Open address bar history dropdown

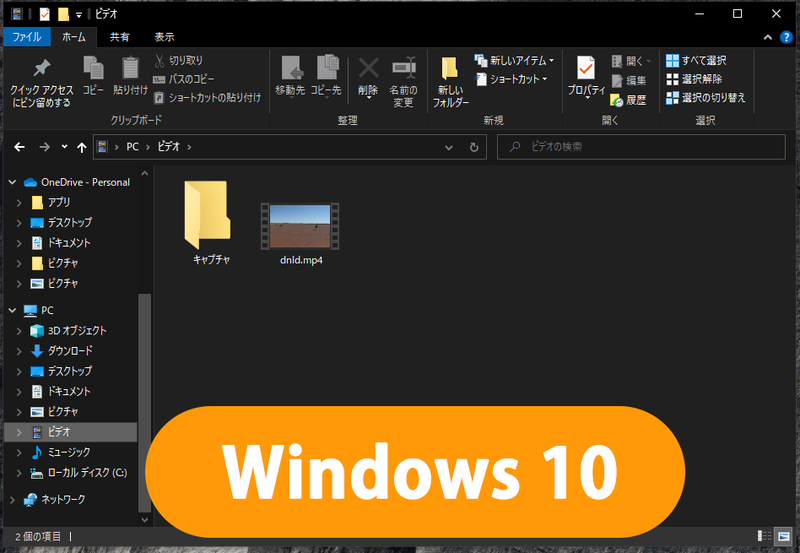tap(448, 147)
